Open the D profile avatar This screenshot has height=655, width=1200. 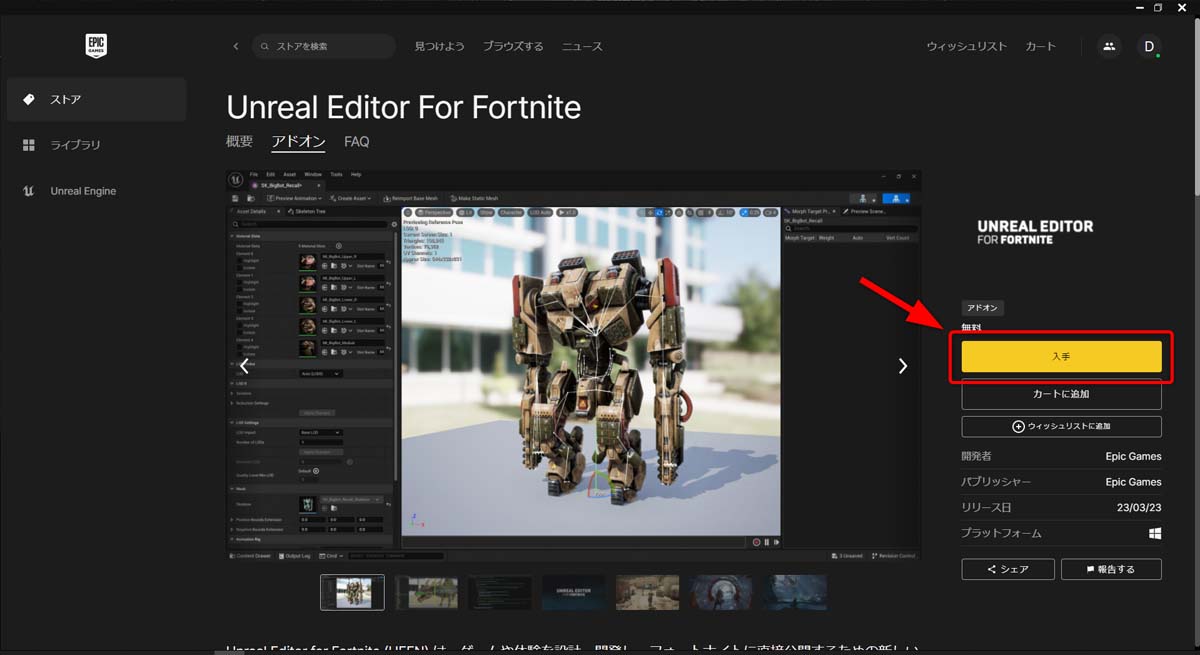(1149, 46)
